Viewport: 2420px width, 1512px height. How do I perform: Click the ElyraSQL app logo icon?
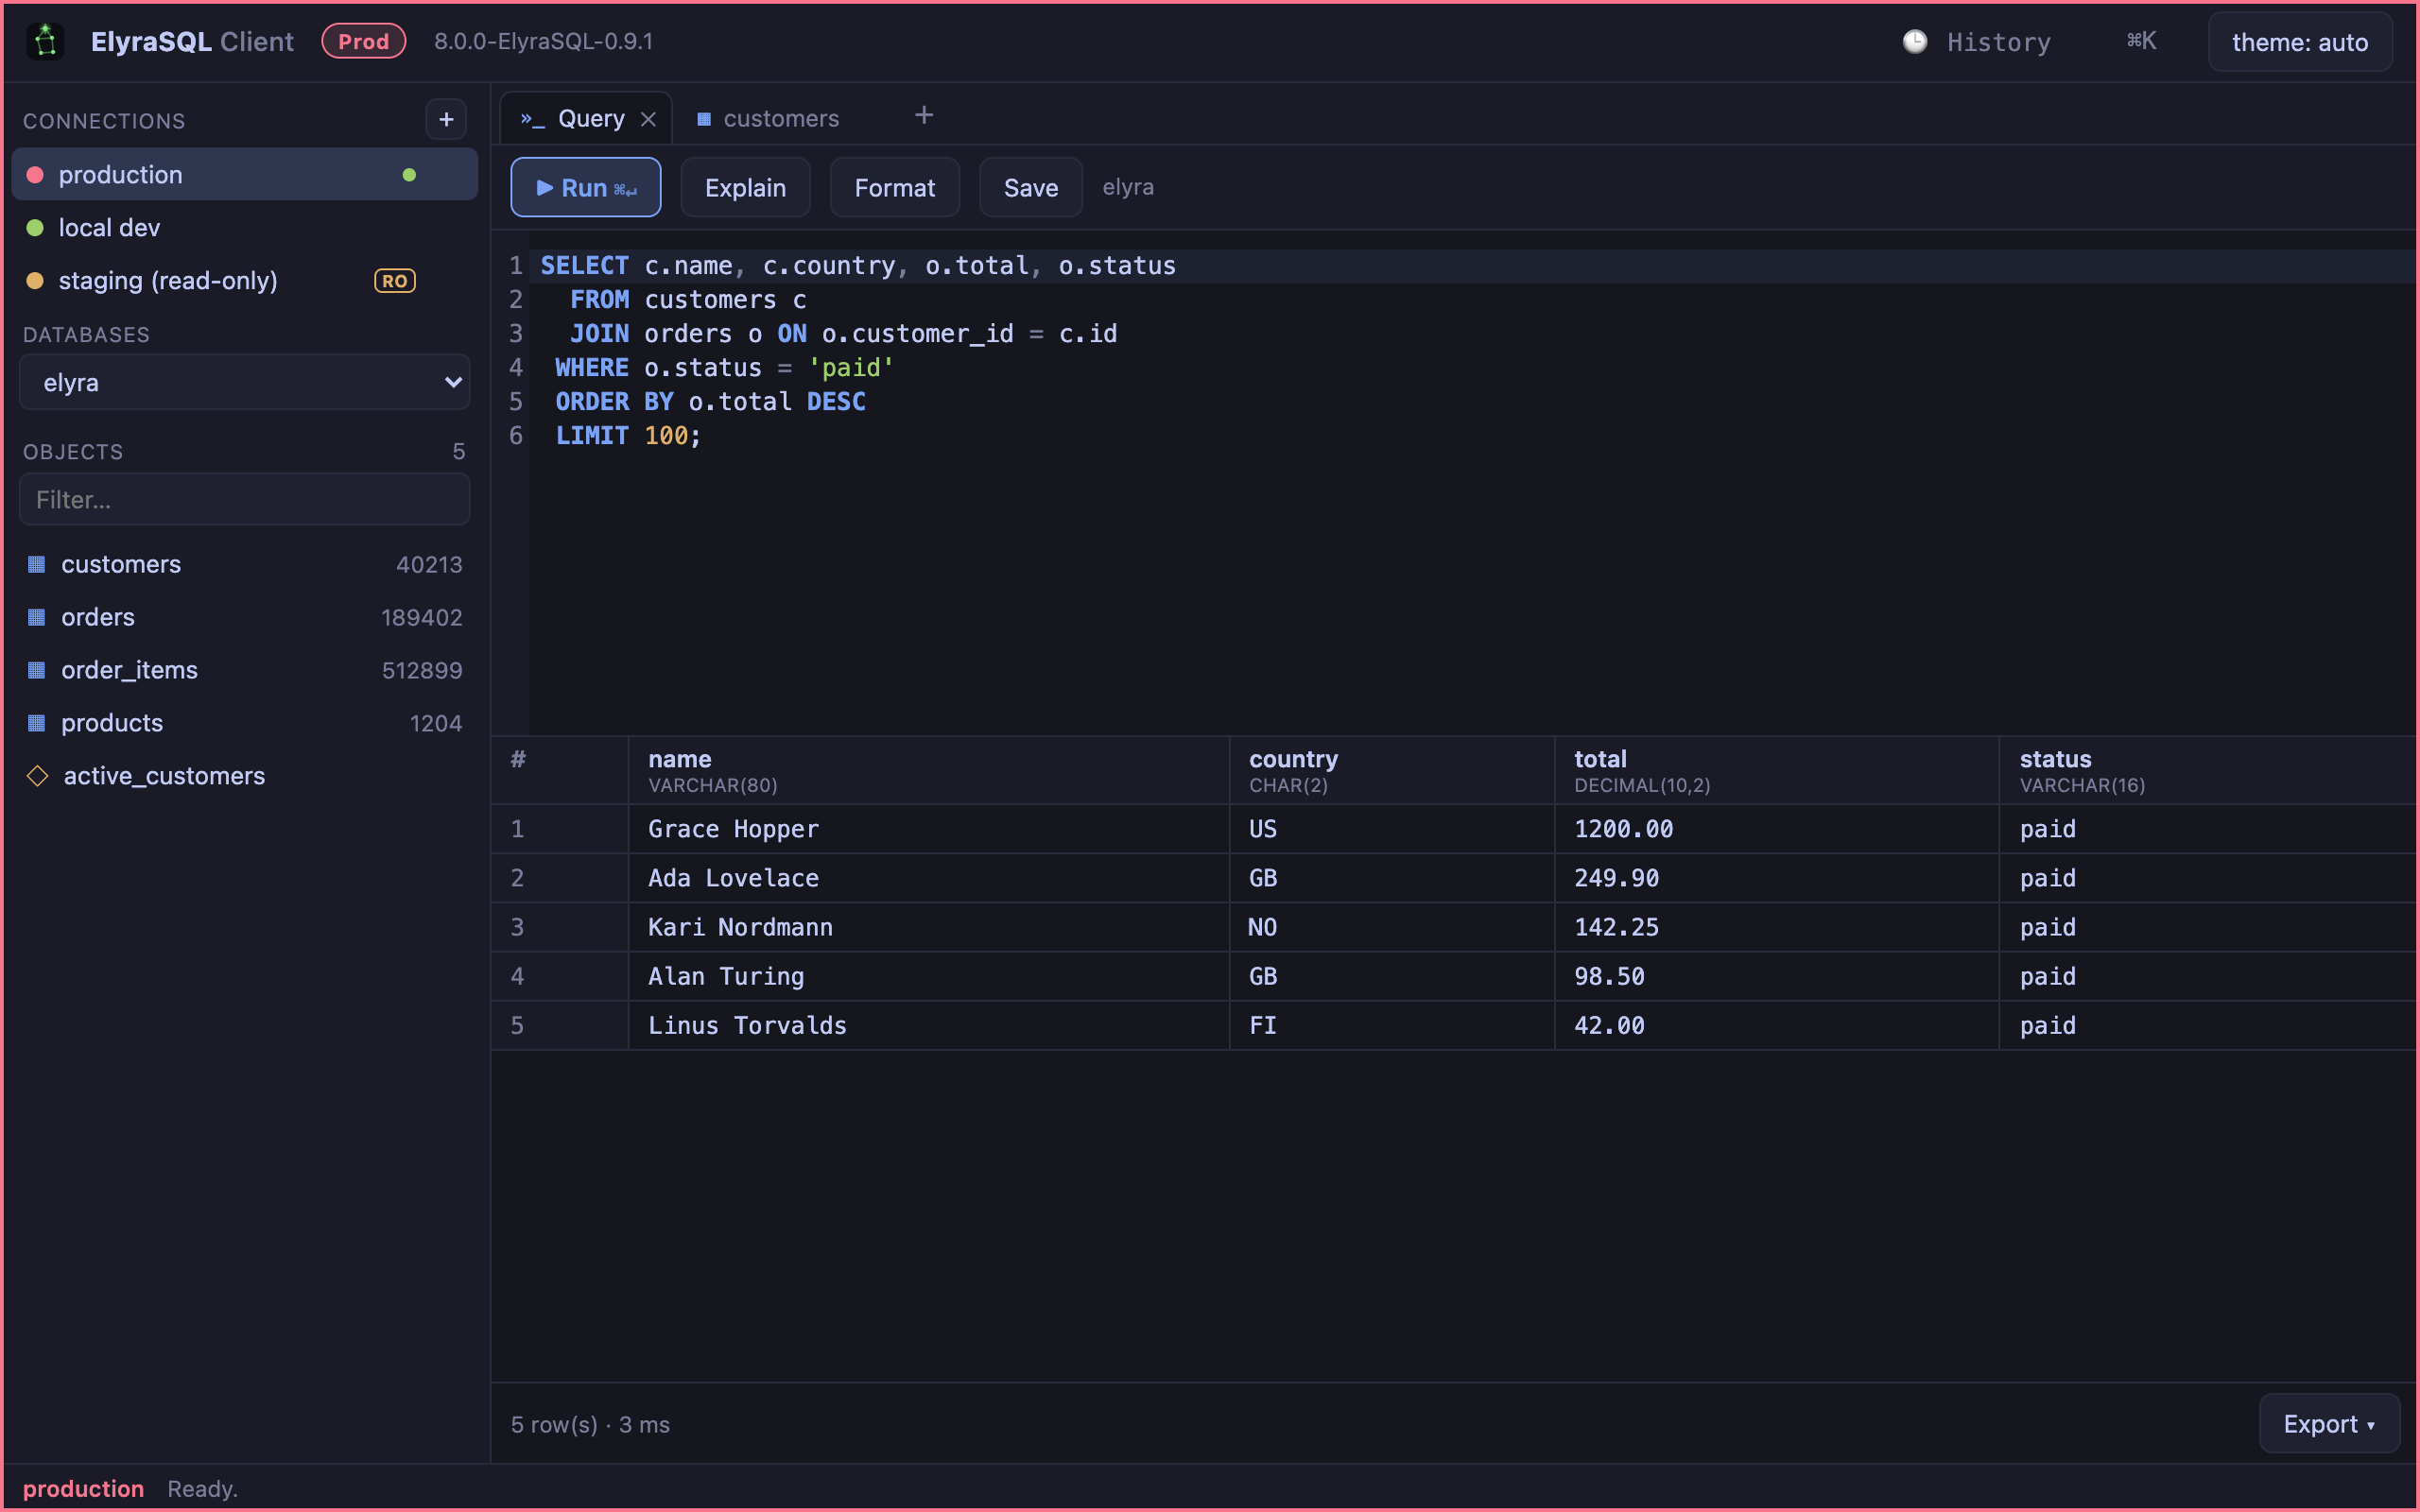coord(45,41)
